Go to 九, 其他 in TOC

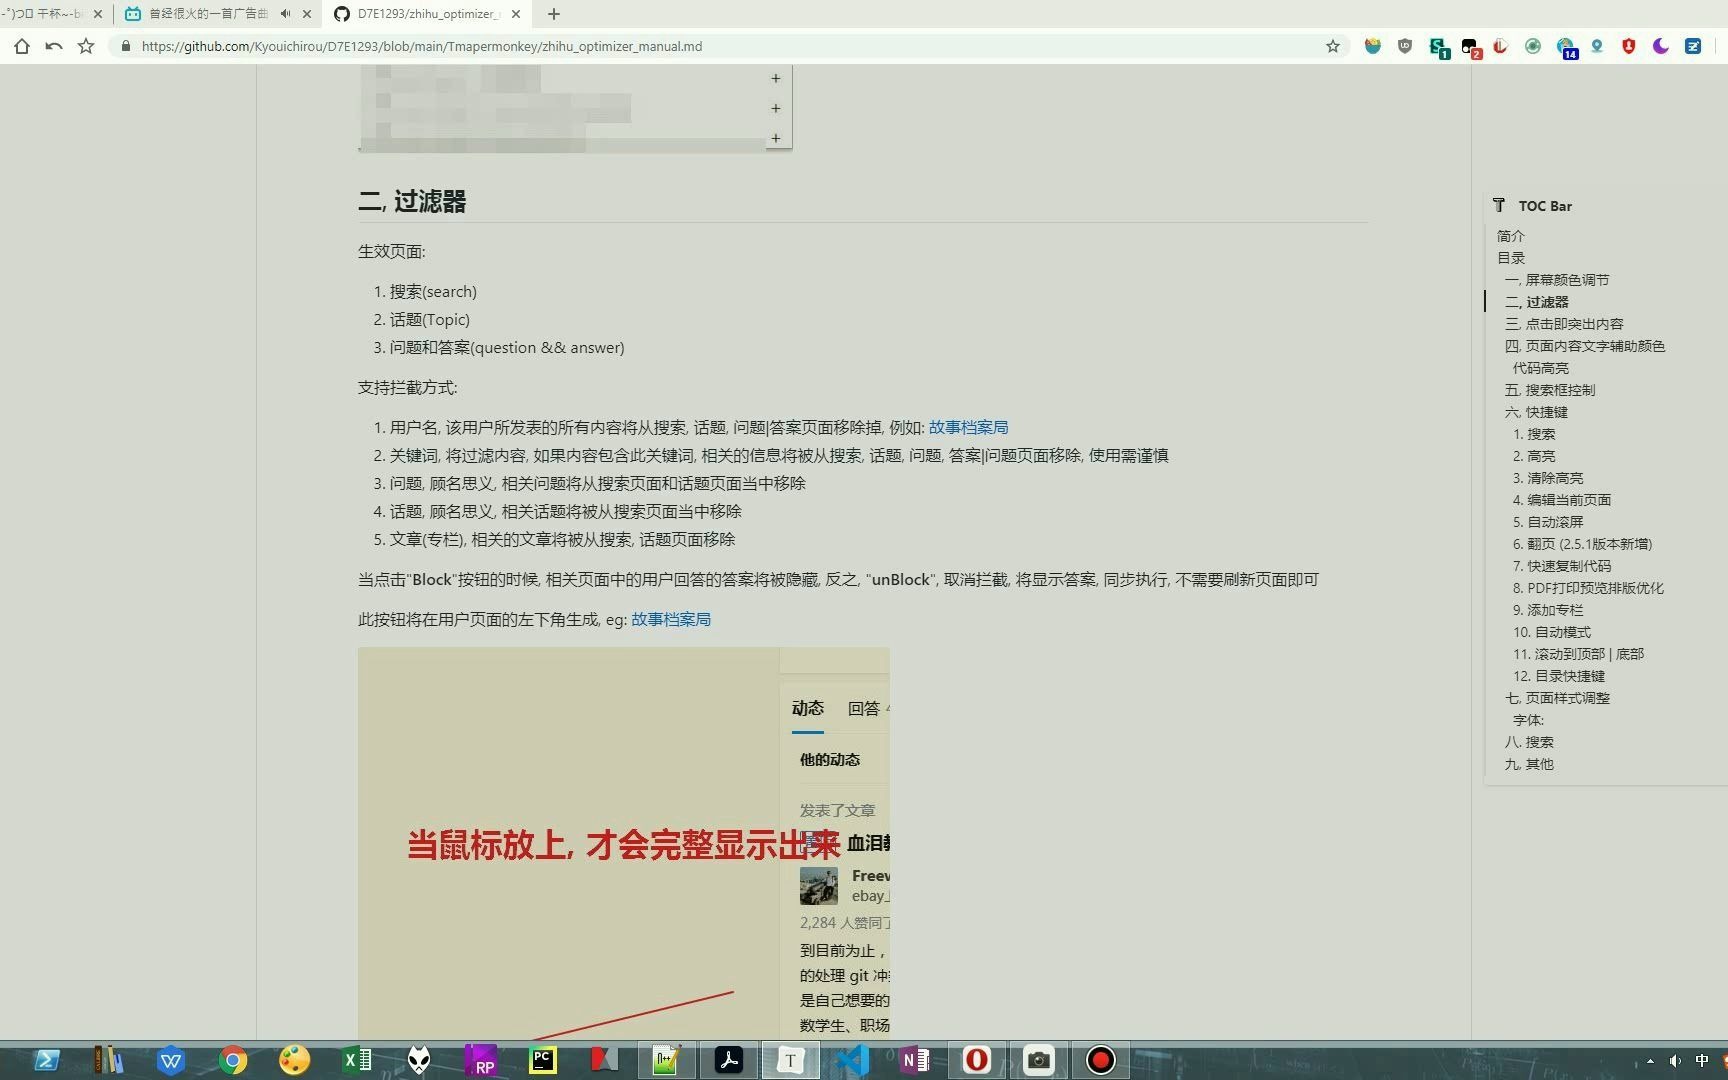(x=1529, y=764)
